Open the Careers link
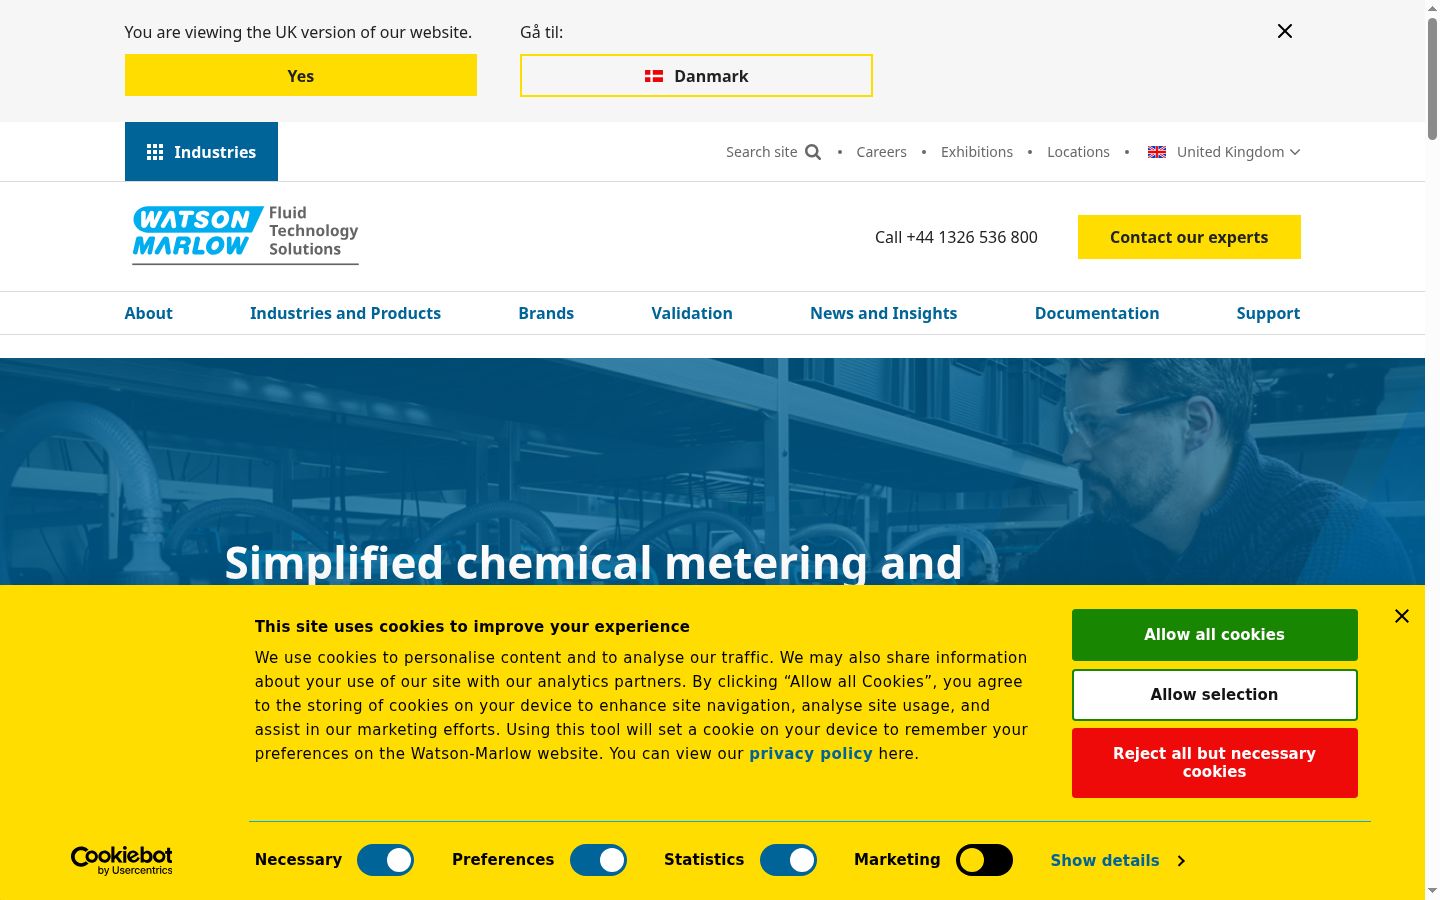The width and height of the screenshot is (1440, 900). click(x=881, y=152)
